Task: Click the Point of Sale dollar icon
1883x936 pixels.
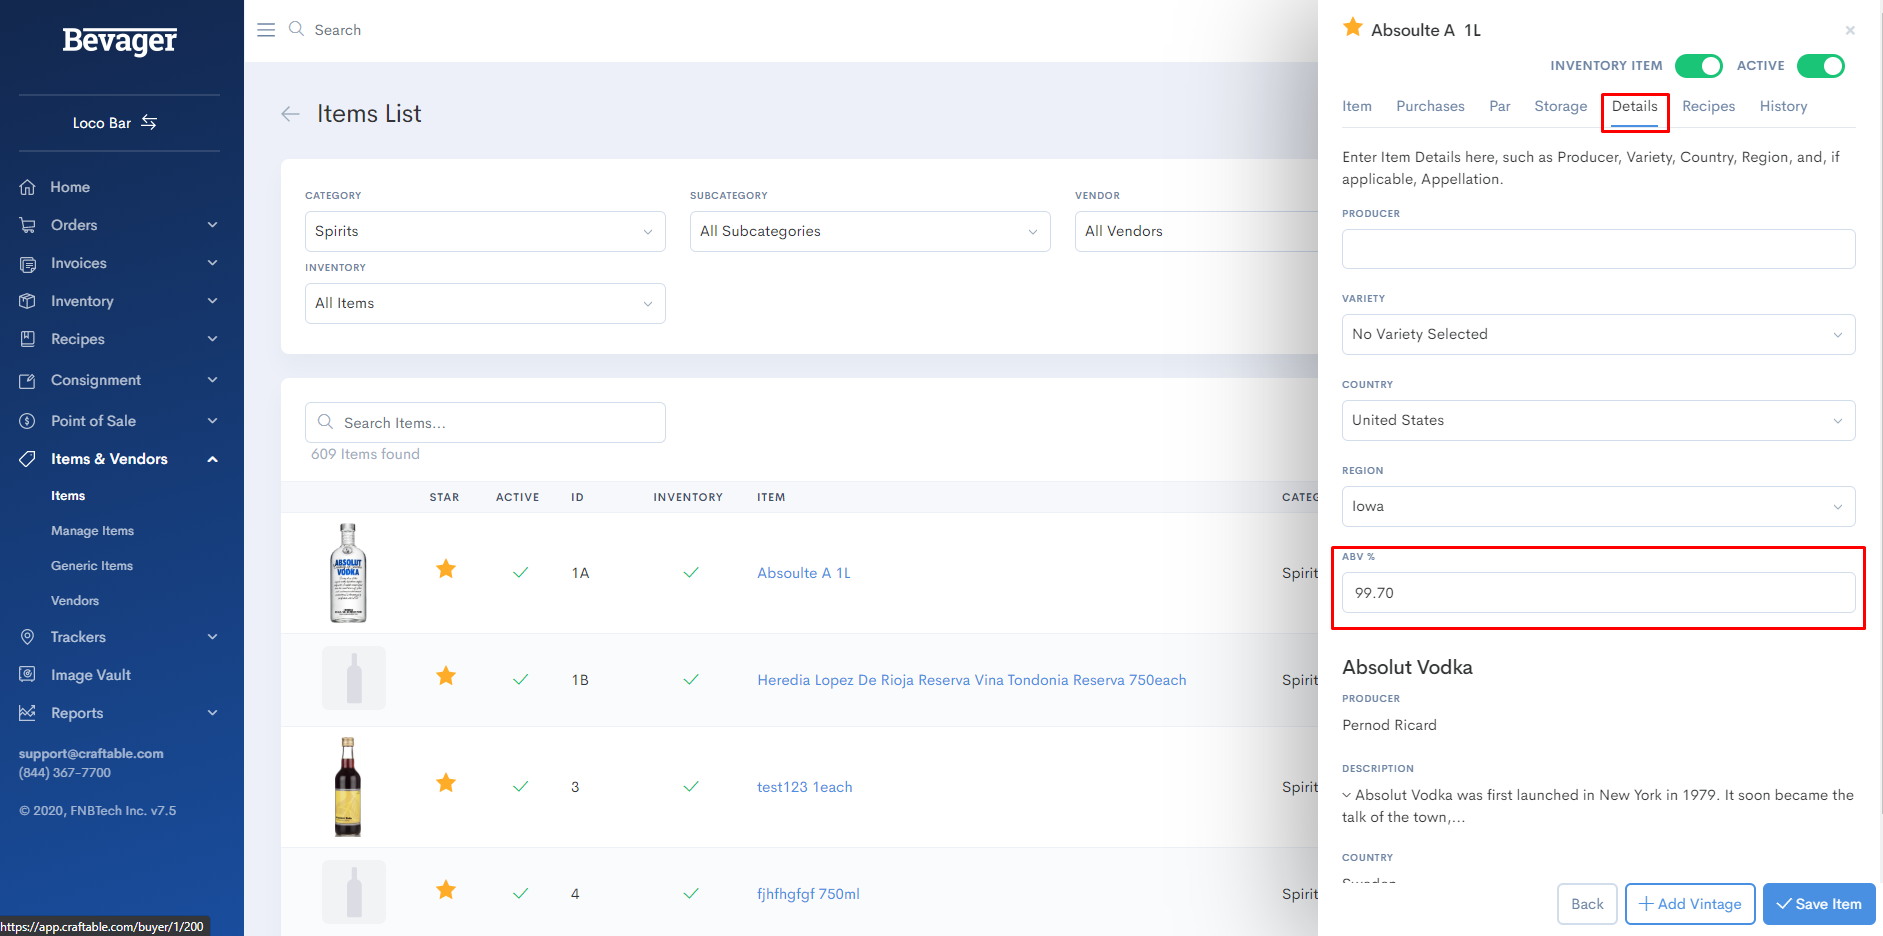Action: (28, 421)
